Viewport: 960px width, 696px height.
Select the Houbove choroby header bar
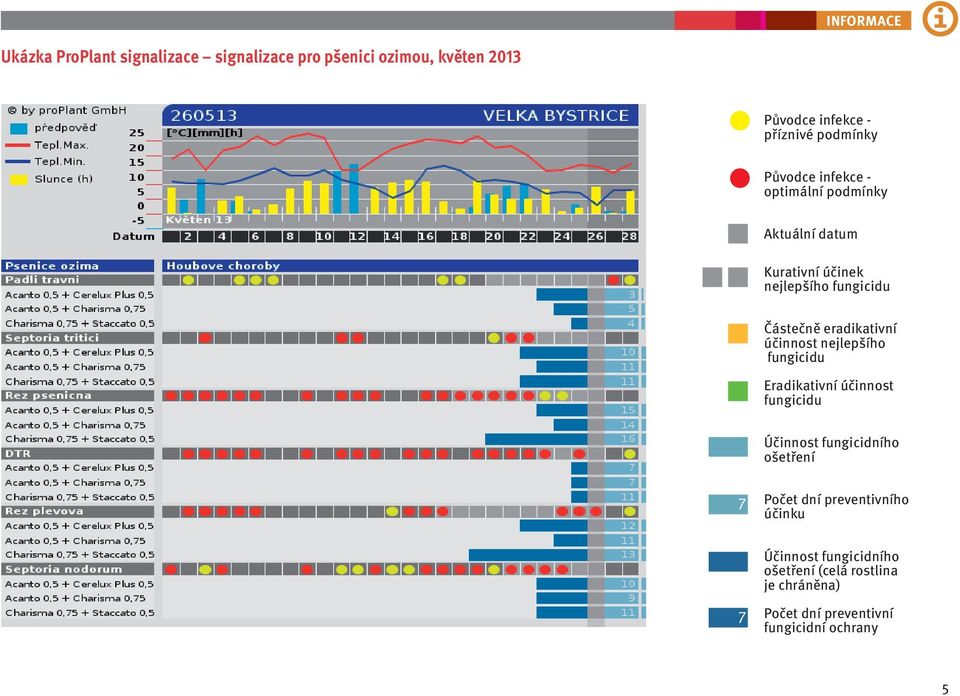400,266
